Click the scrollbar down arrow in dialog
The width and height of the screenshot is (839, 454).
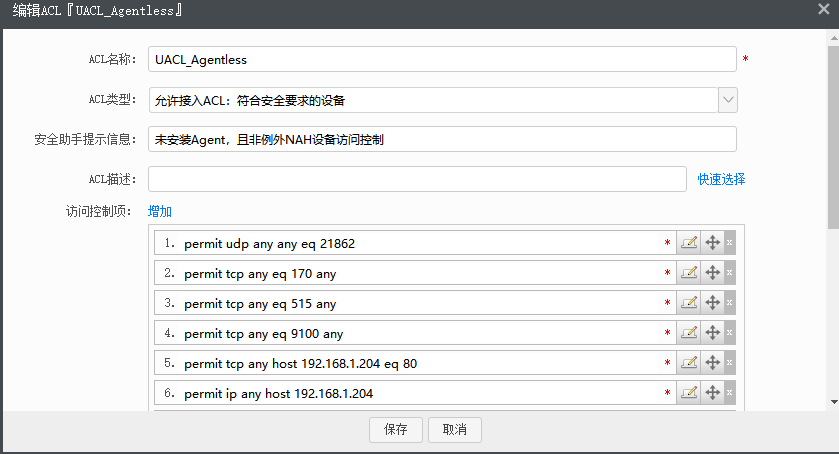pos(833,401)
